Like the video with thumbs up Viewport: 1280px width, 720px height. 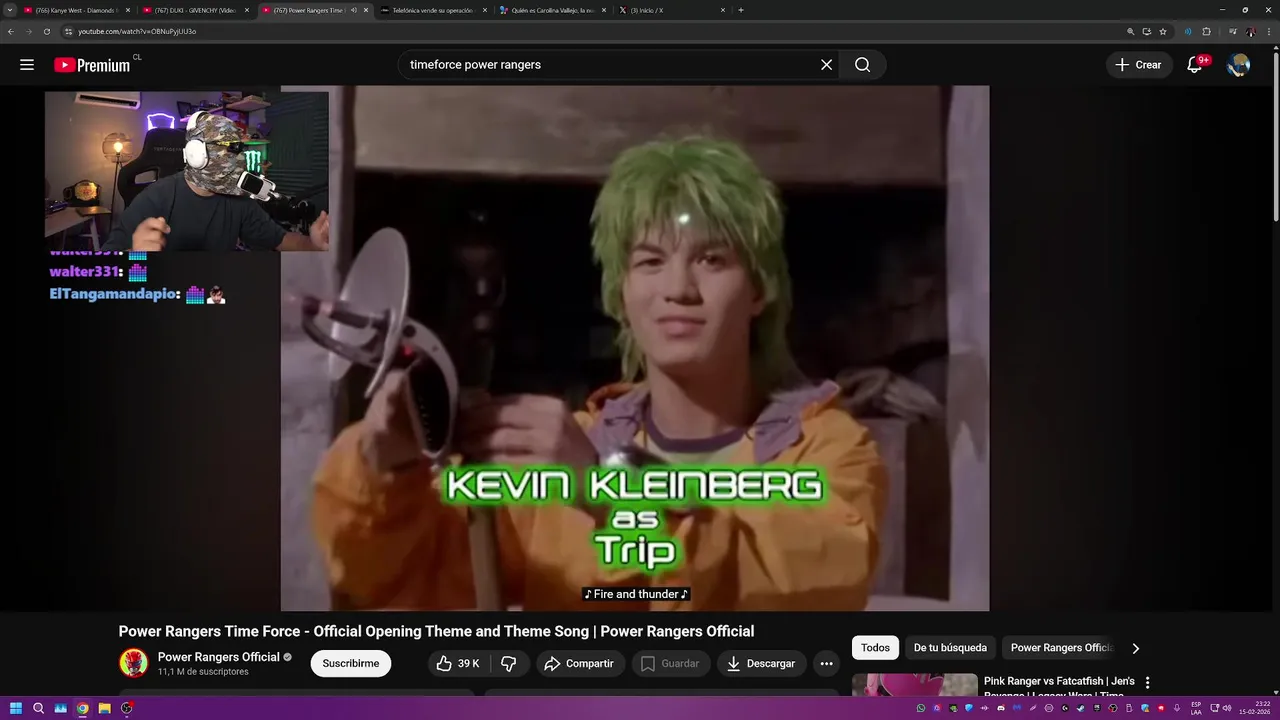pyautogui.click(x=458, y=663)
